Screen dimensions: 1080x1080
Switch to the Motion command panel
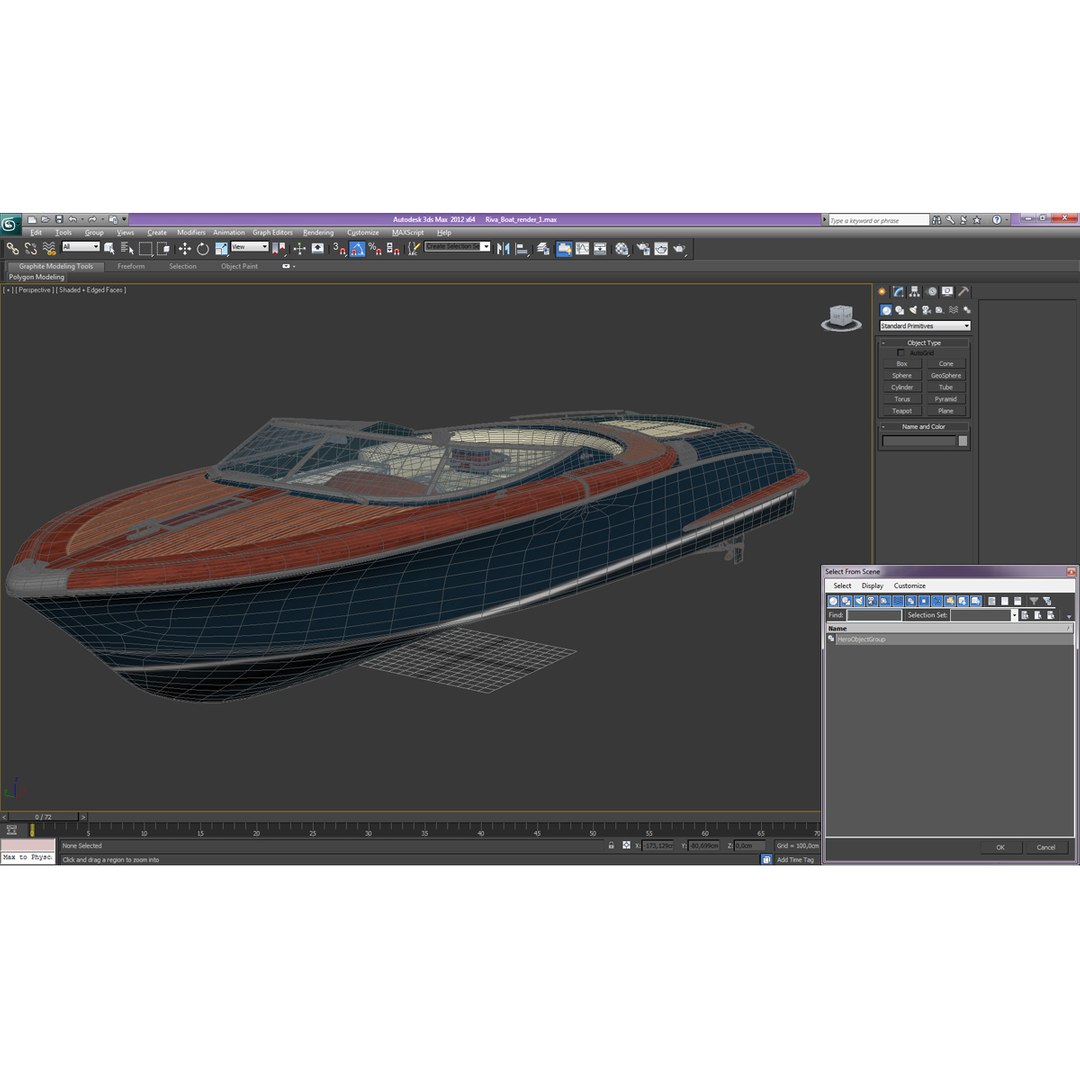tap(931, 291)
